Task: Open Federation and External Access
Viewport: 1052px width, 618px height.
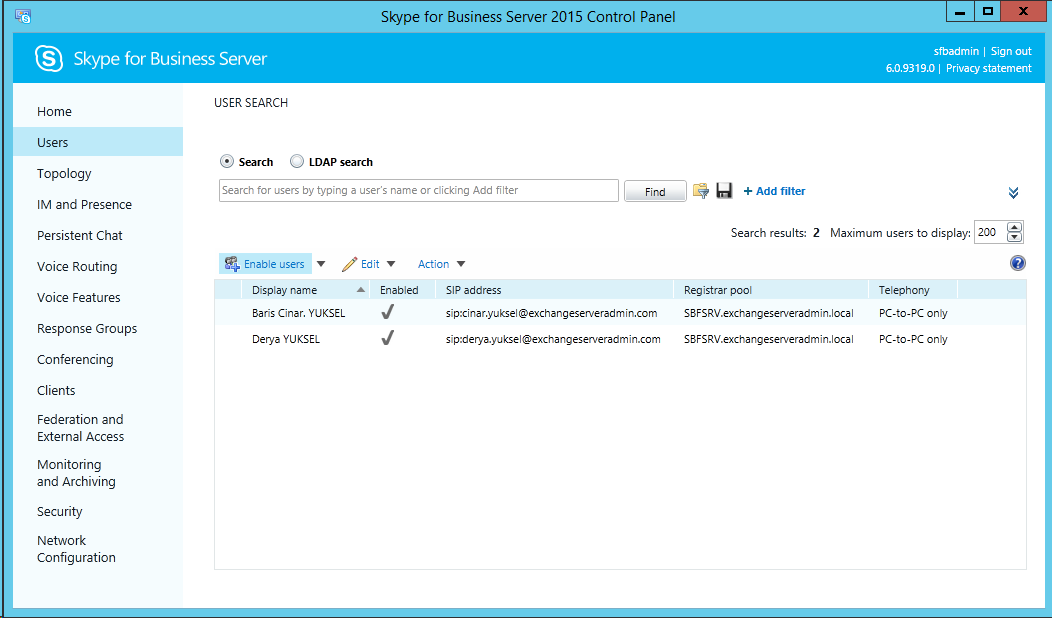Action: pyautogui.click(x=81, y=427)
